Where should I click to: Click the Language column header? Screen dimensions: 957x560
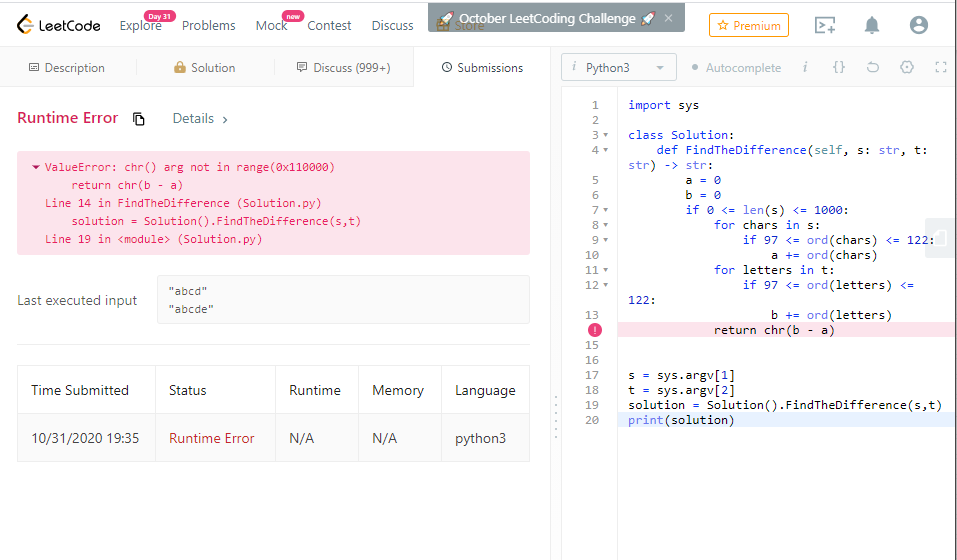(485, 390)
